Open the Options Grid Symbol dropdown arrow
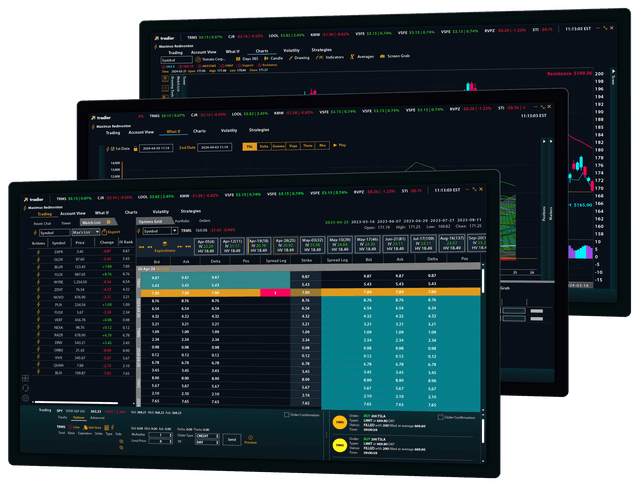 (x=174, y=231)
